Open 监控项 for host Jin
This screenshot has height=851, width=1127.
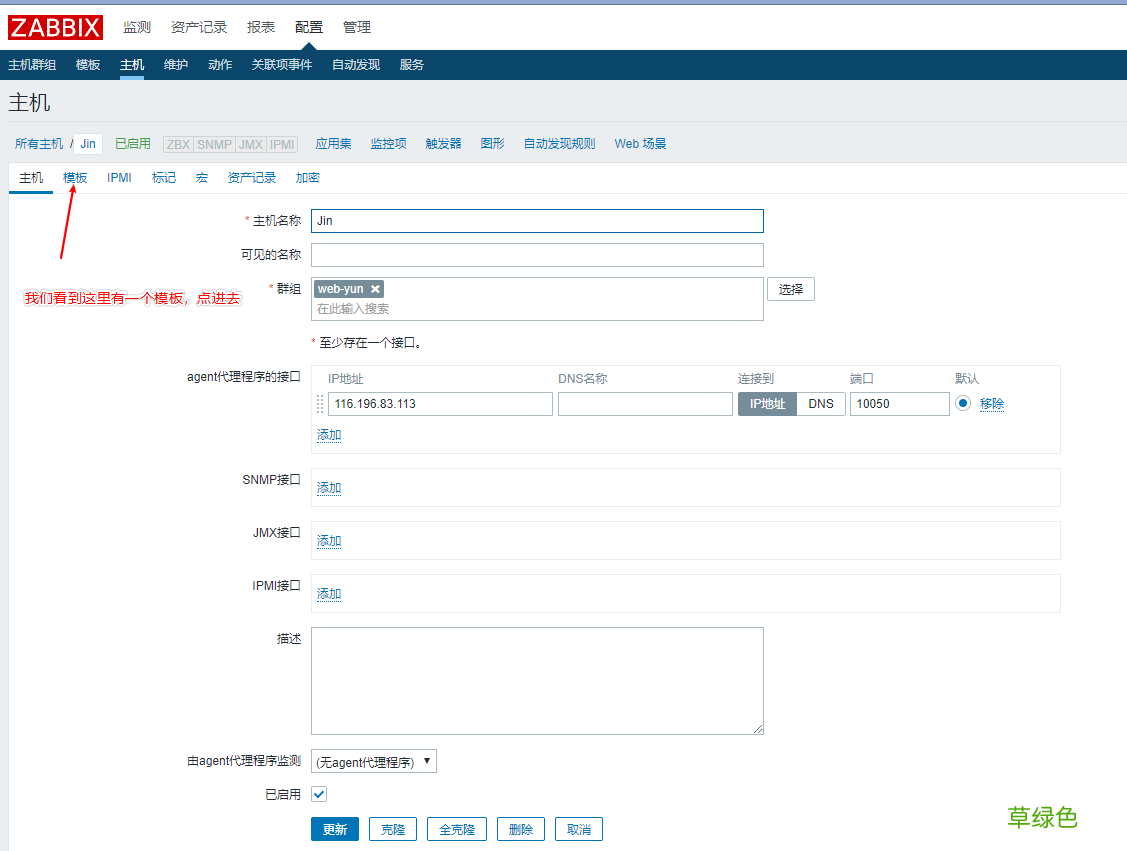pos(388,143)
